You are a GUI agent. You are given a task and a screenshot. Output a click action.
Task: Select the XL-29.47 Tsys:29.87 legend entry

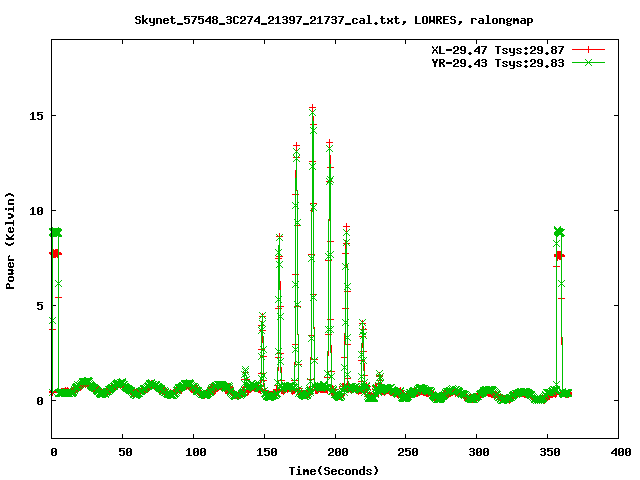click(498, 50)
